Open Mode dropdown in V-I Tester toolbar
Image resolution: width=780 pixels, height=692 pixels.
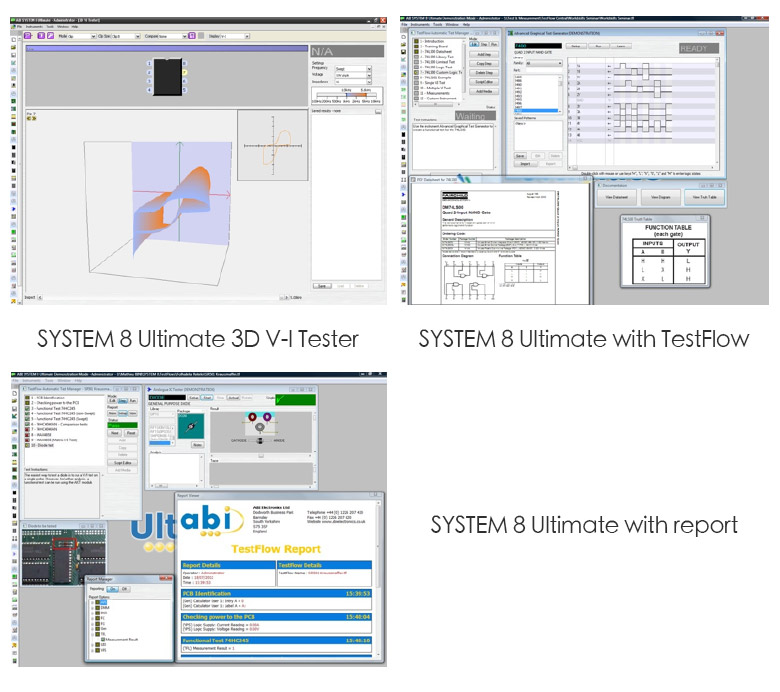(x=93, y=36)
